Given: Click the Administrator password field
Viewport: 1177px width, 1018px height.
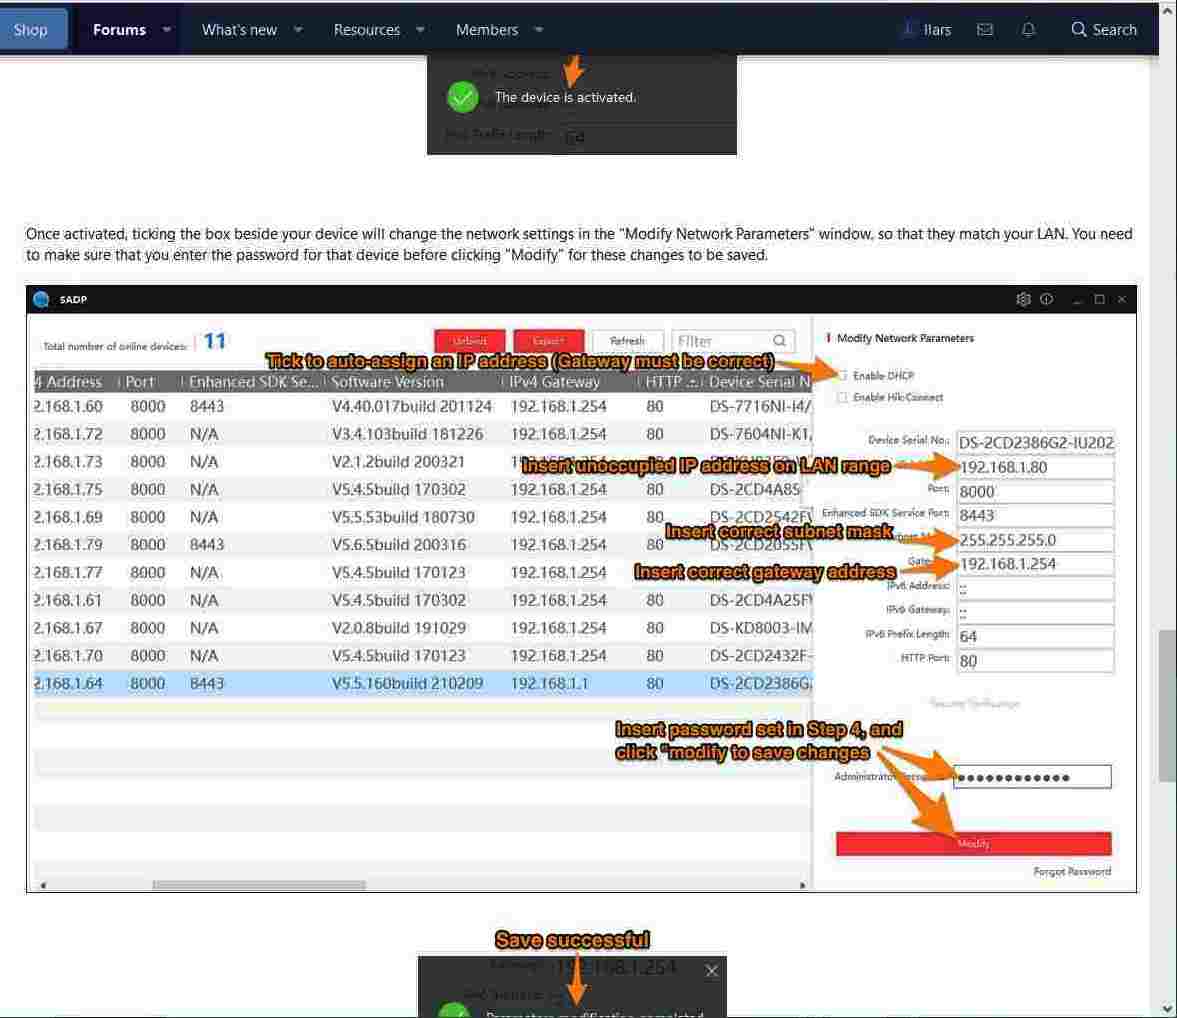Looking at the screenshot, I should (x=1032, y=777).
